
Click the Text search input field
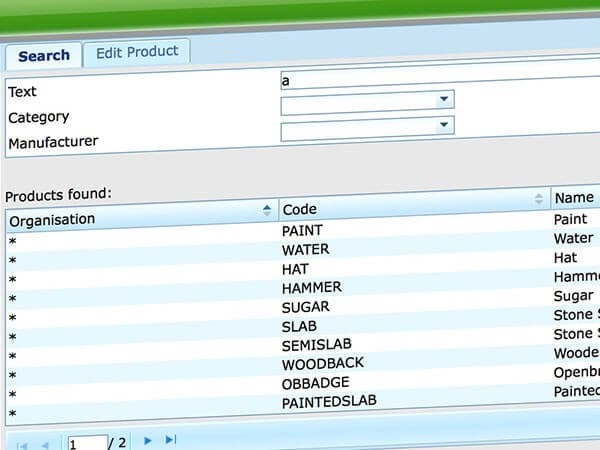click(440, 75)
